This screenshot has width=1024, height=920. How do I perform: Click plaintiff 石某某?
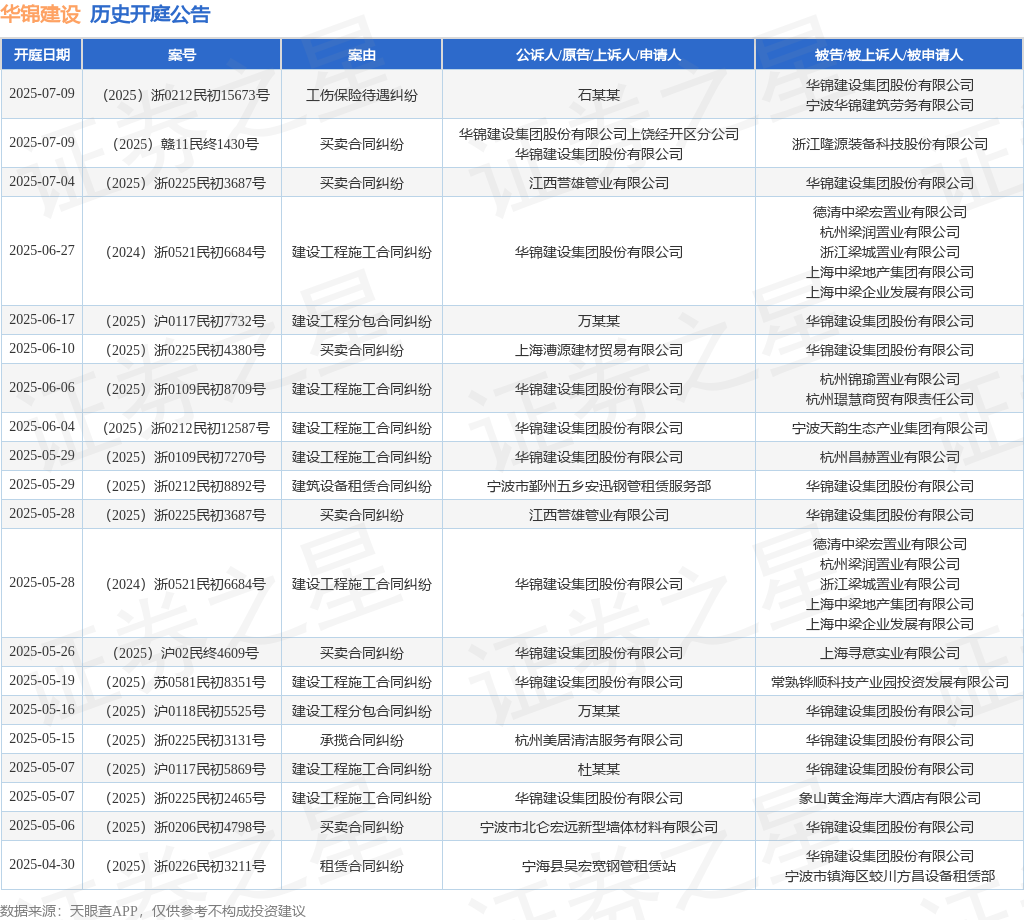click(x=599, y=95)
